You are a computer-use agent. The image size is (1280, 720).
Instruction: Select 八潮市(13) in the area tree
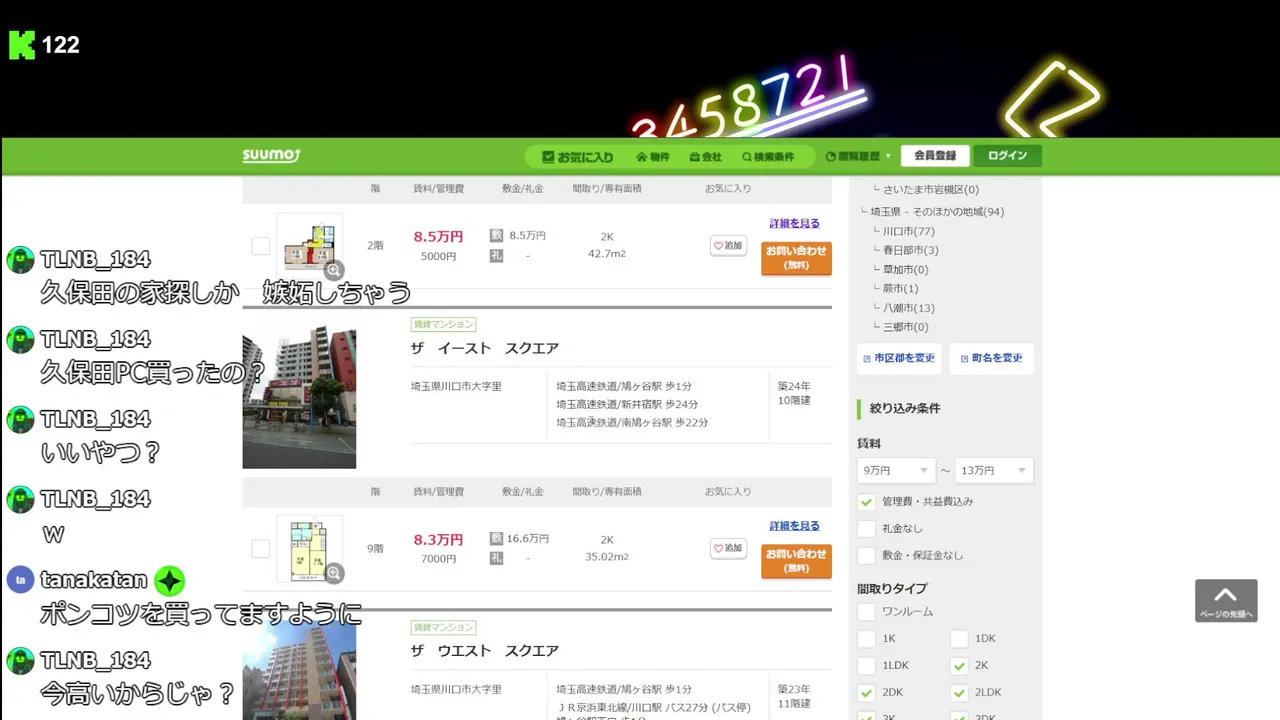[908, 308]
